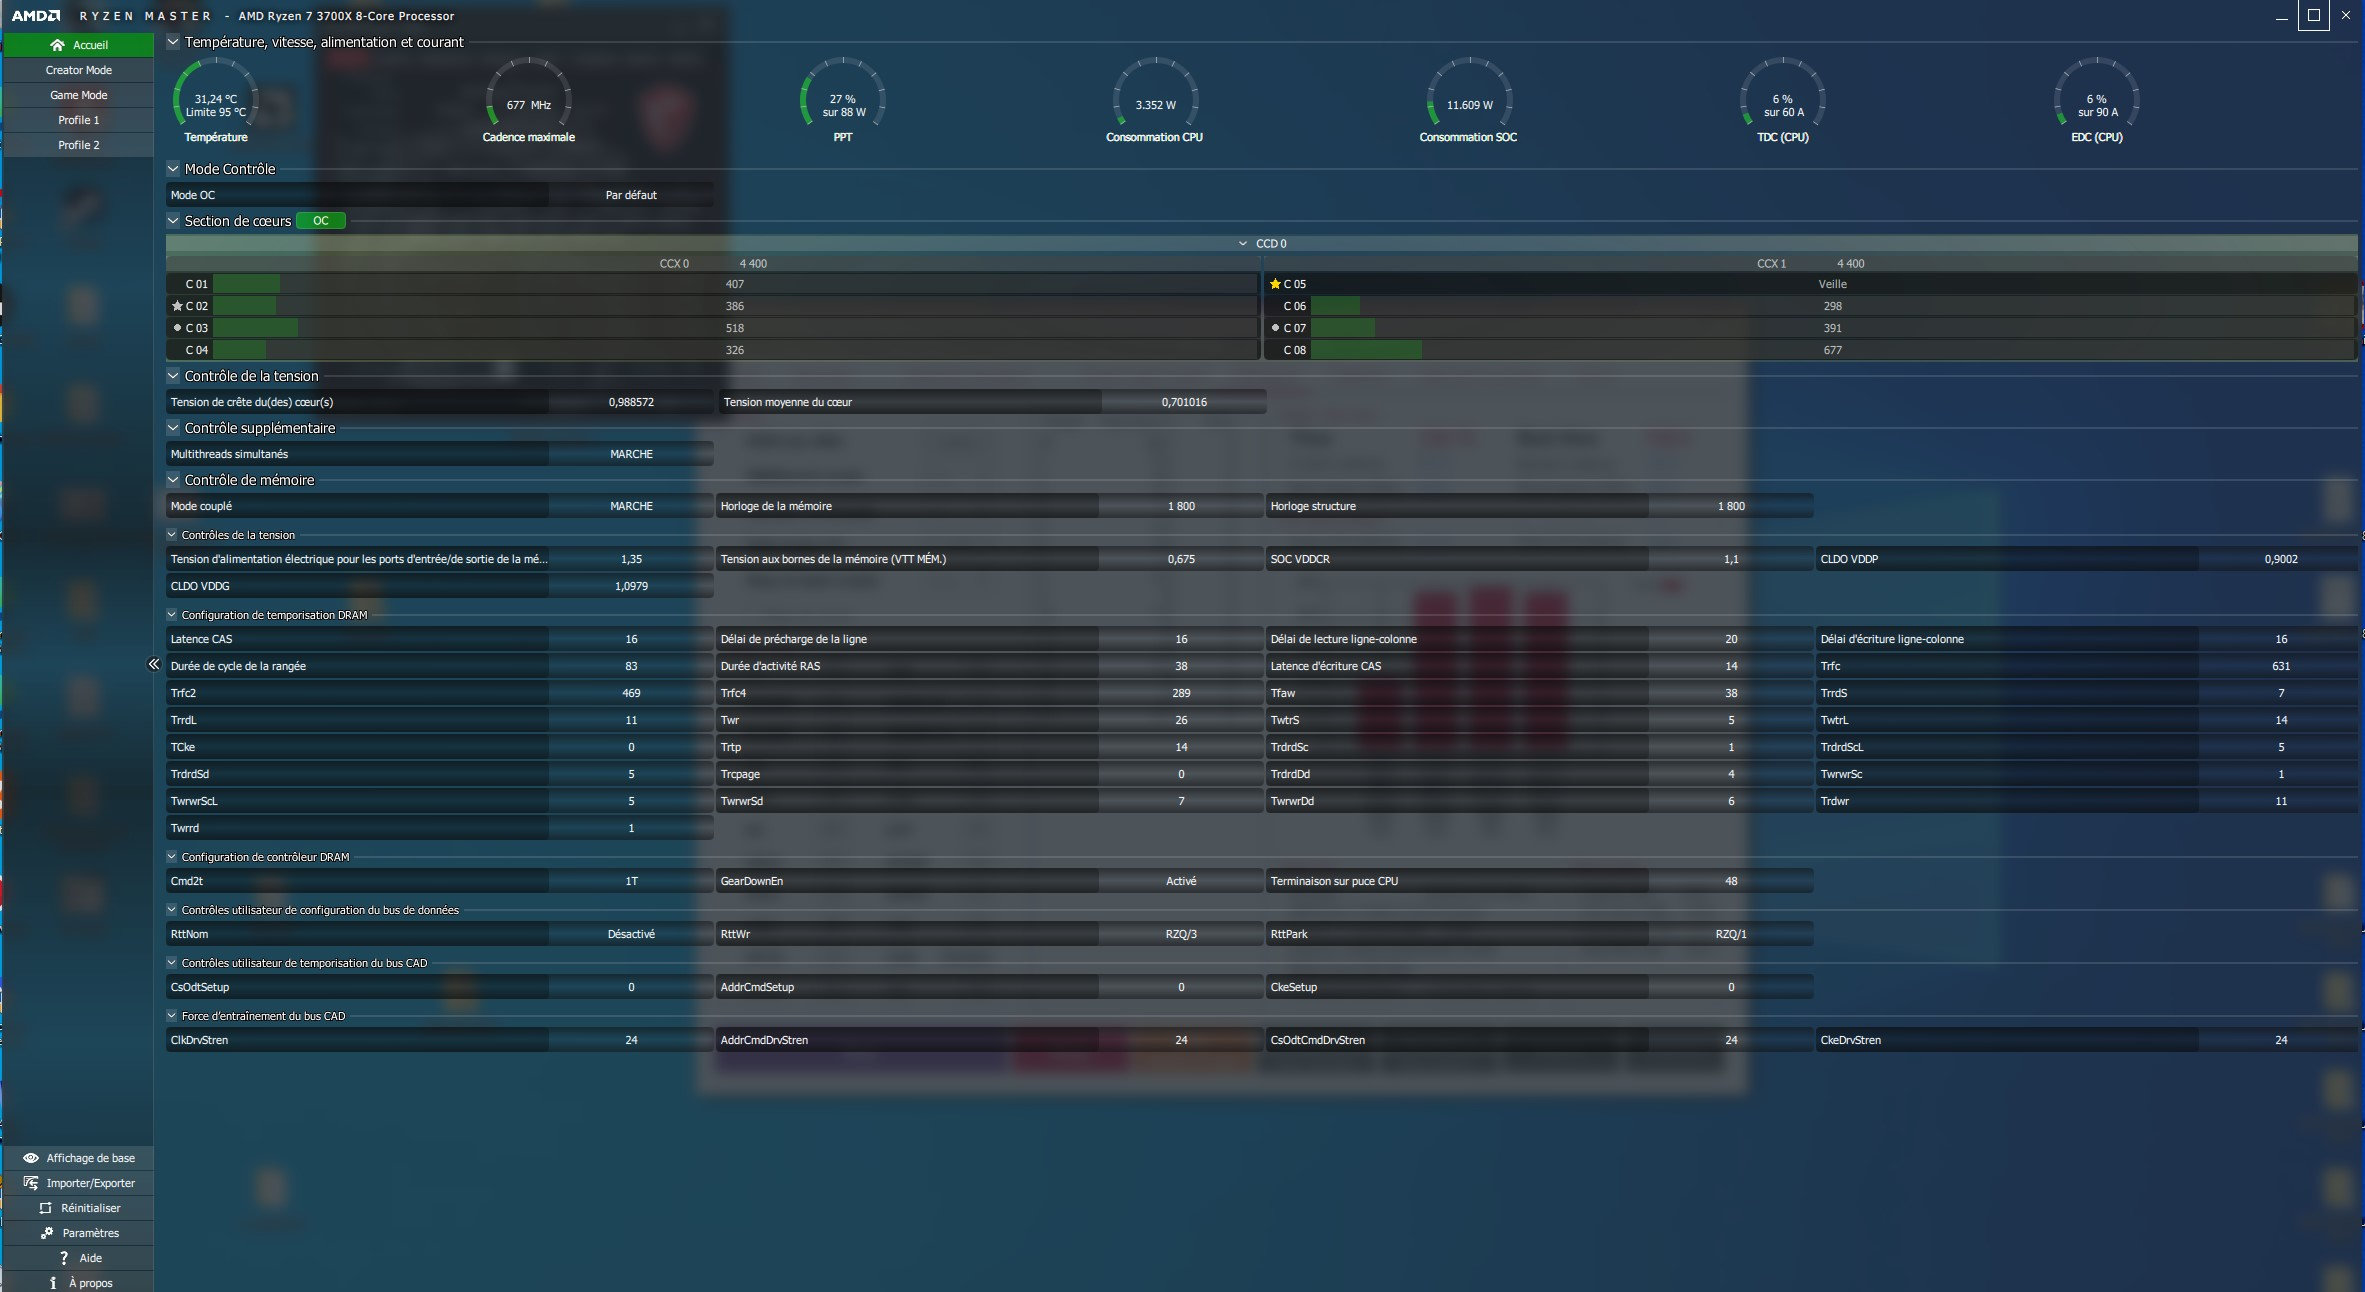The image size is (2365, 1292).
Task: Click the Accueil home icon
Action: 57,45
